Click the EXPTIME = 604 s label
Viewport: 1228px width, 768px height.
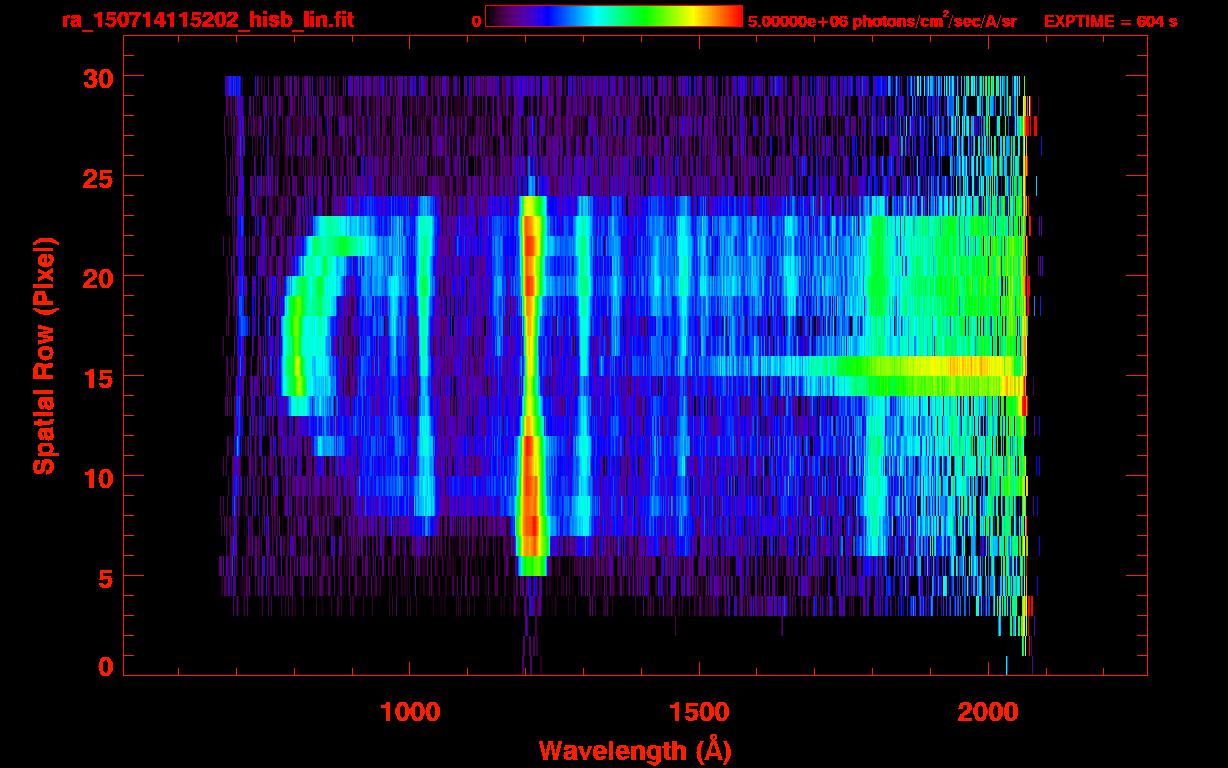(x=1110, y=21)
